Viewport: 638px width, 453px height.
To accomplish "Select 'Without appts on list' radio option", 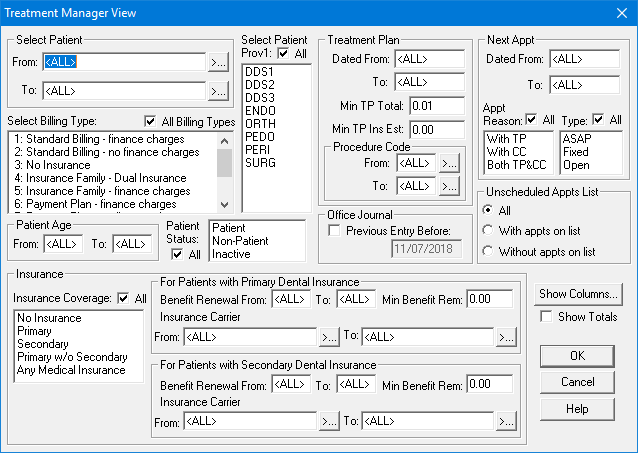I will pos(487,252).
